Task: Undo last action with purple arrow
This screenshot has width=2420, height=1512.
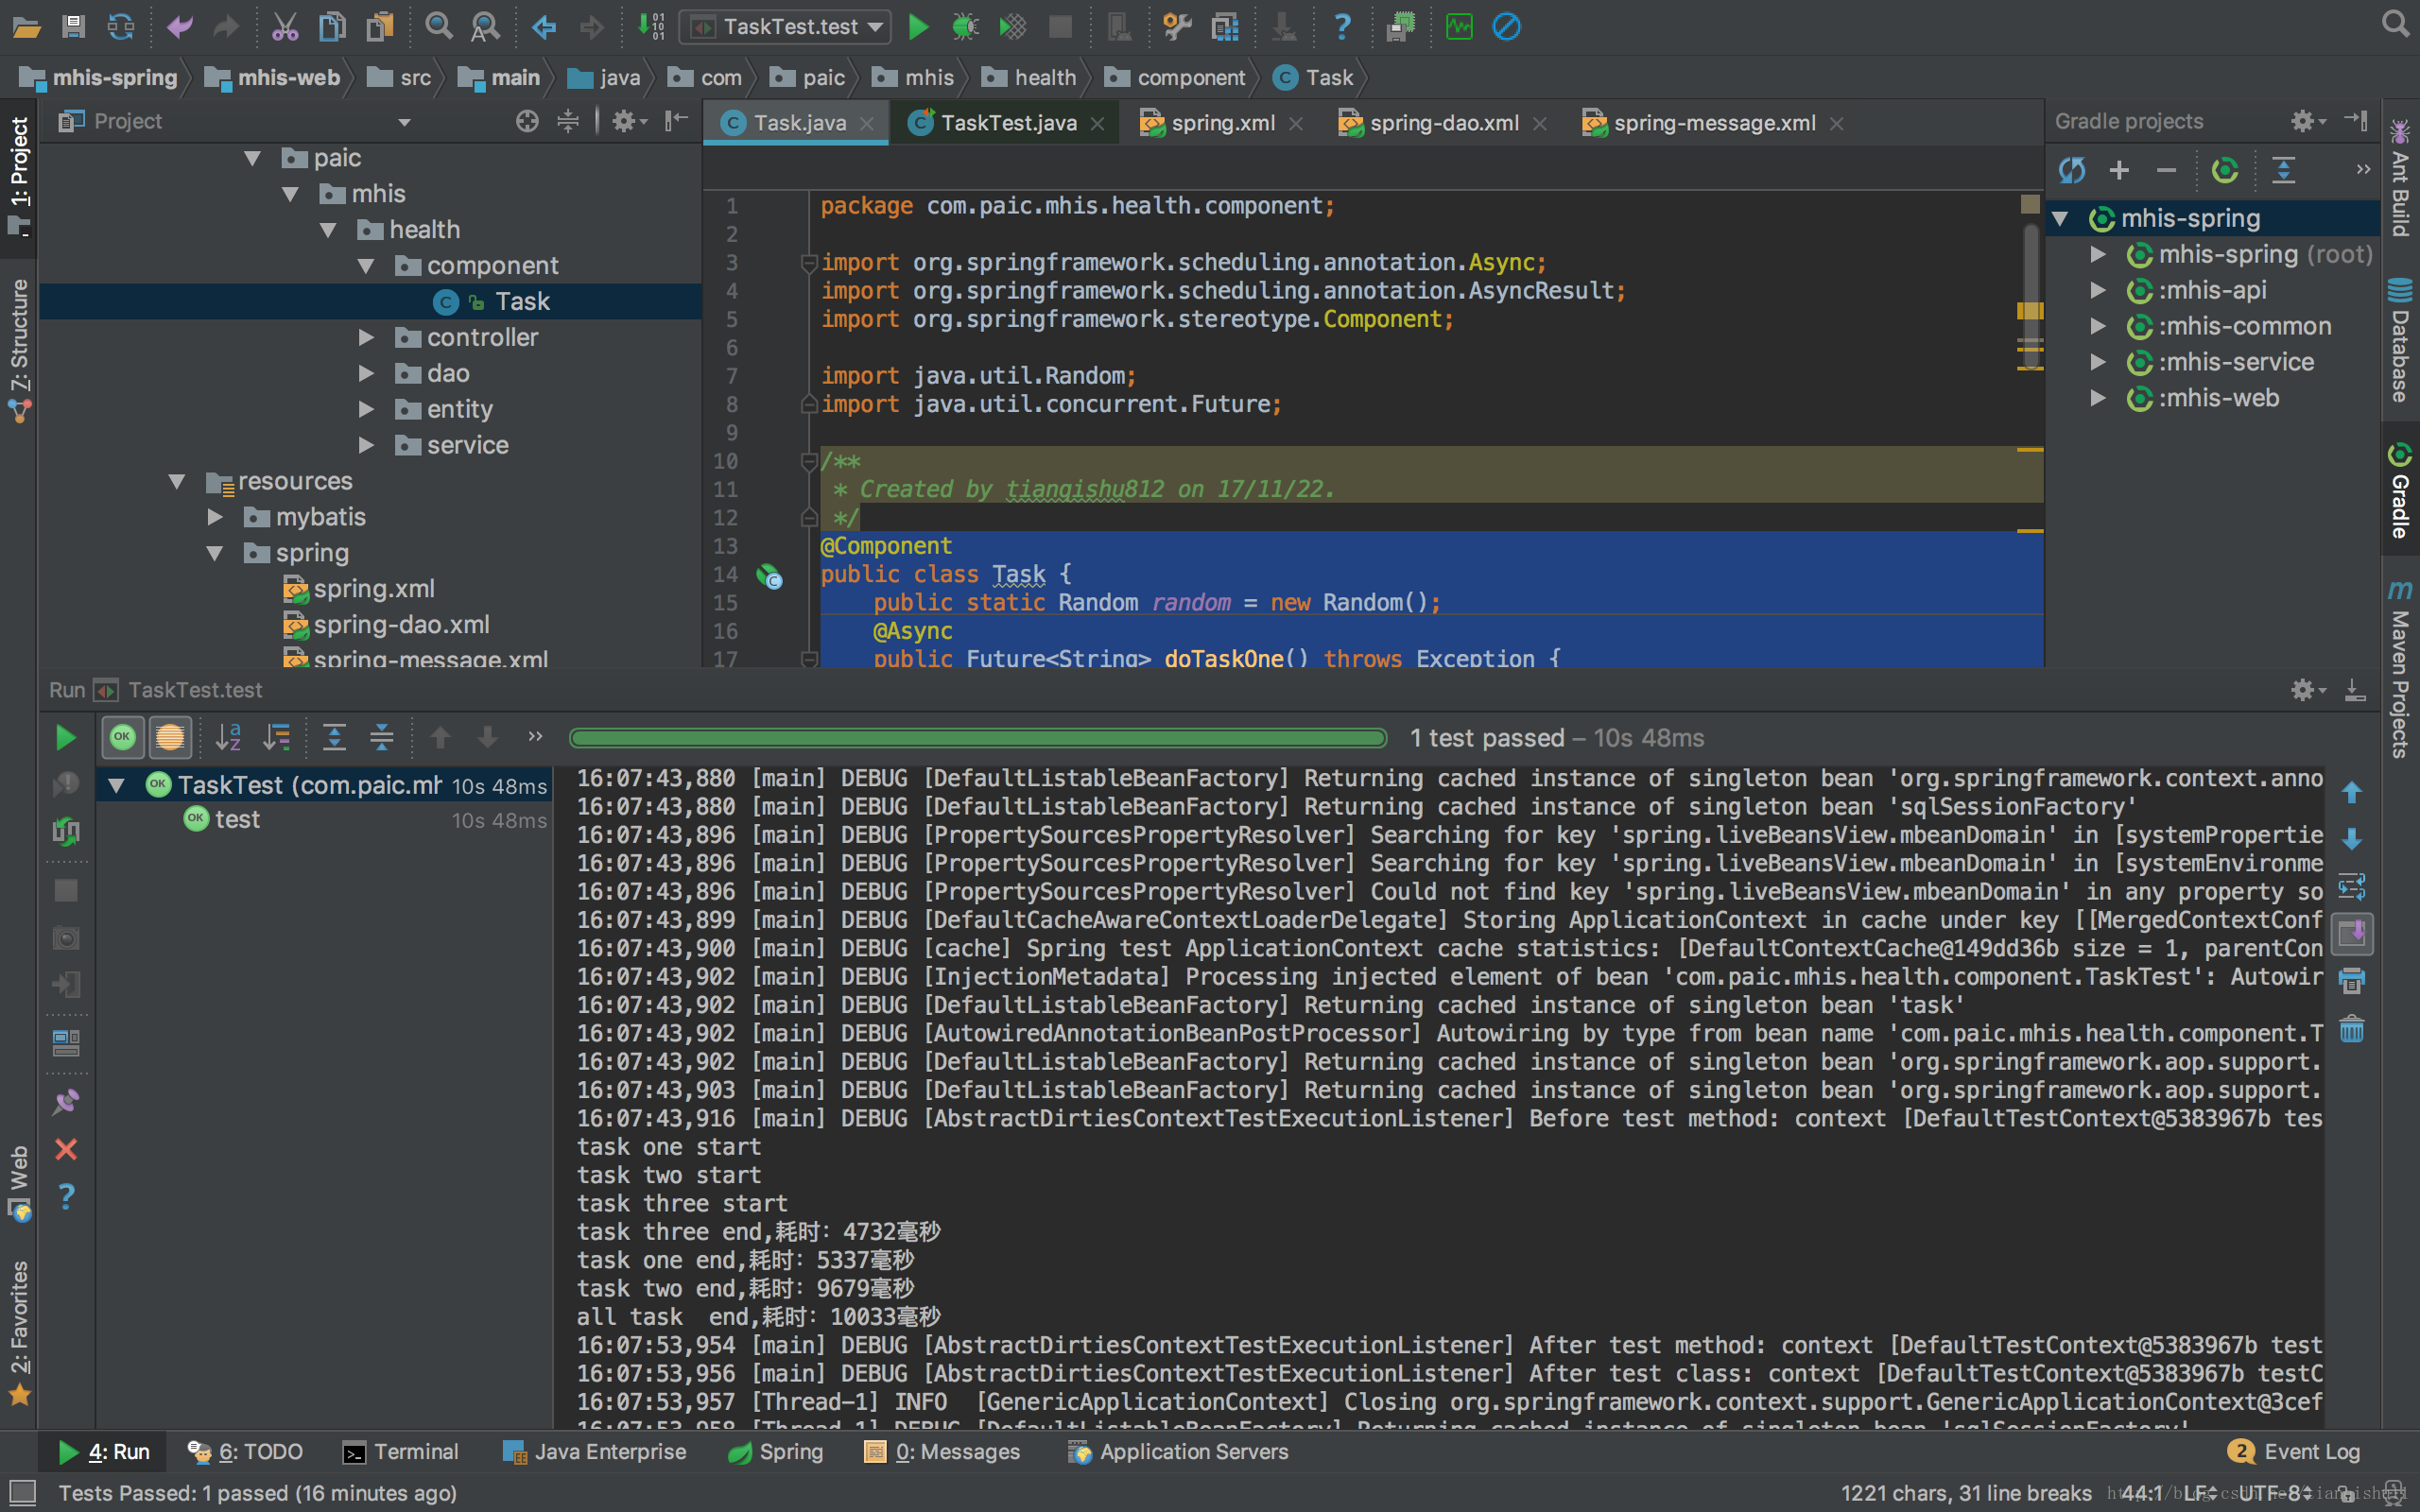Action: [x=180, y=27]
